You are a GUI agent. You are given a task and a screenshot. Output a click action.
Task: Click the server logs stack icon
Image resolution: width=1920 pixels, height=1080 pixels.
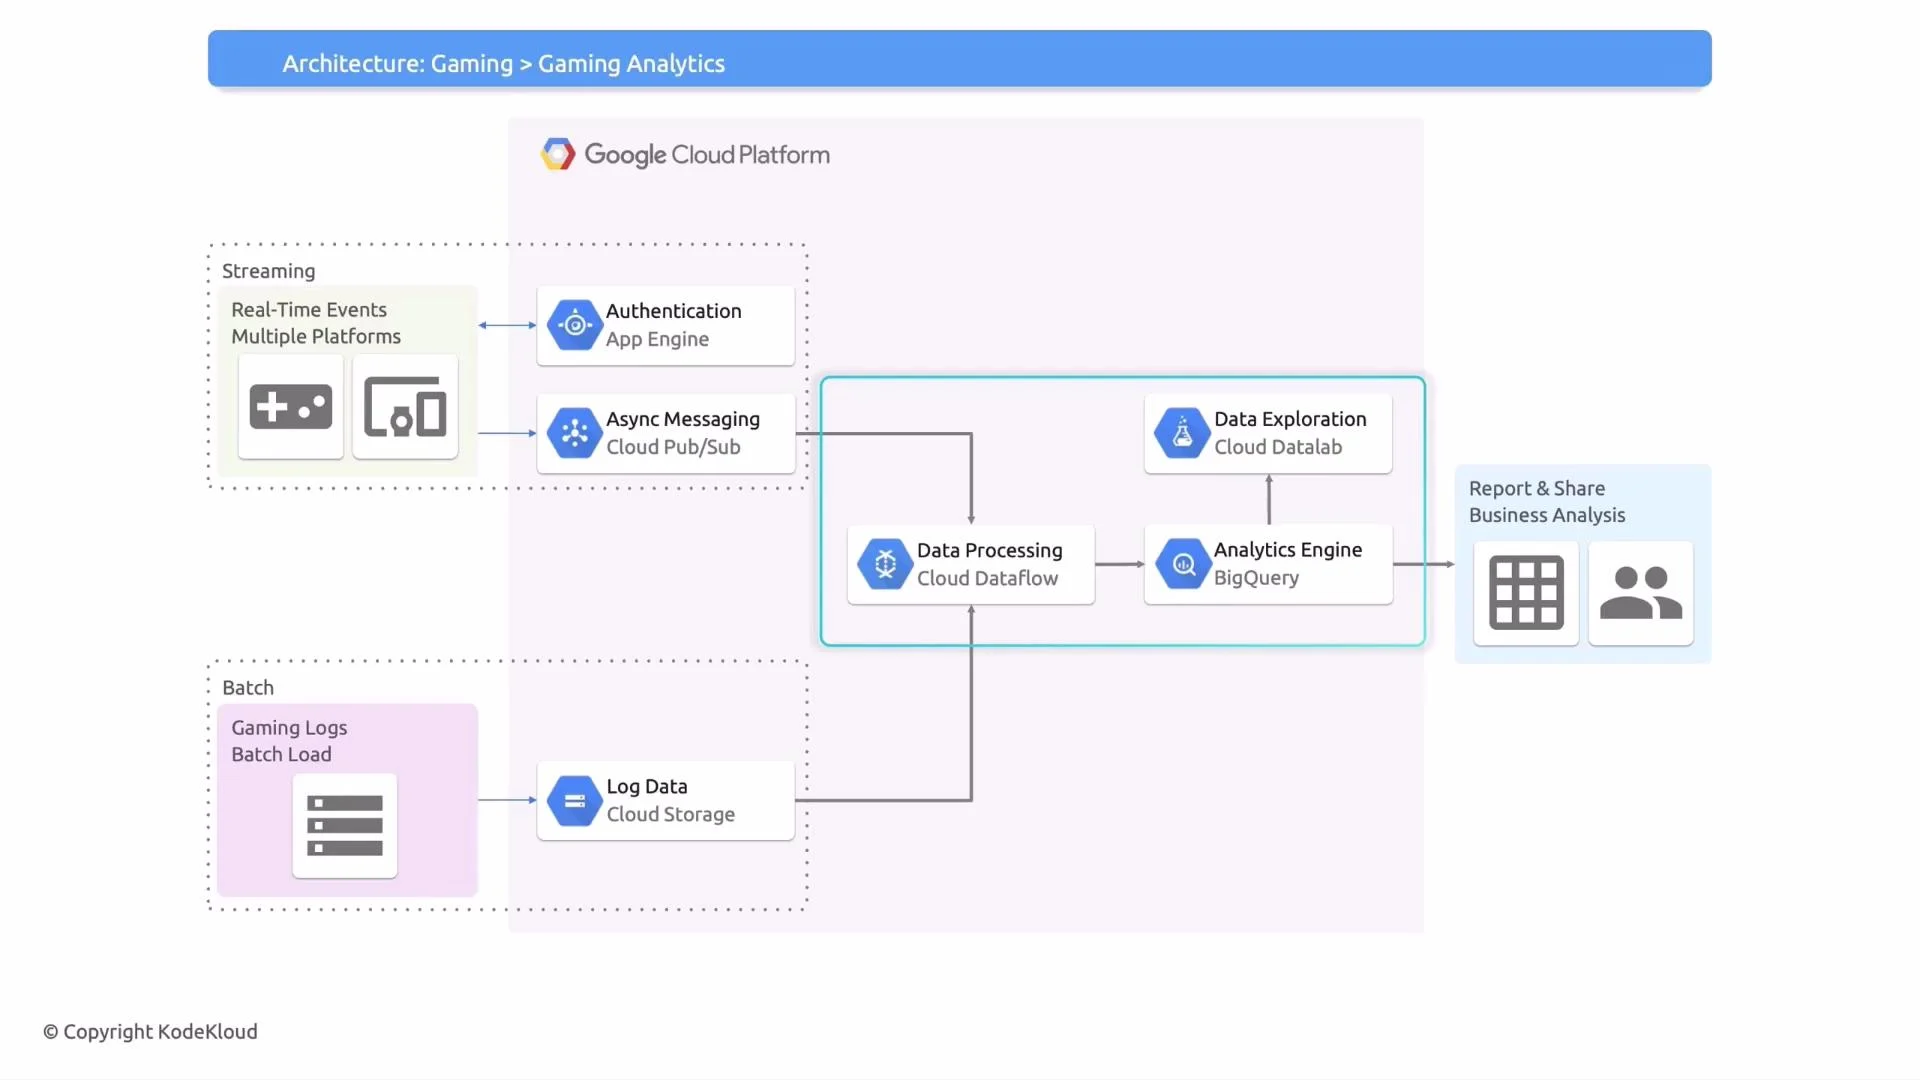point(345,825)
